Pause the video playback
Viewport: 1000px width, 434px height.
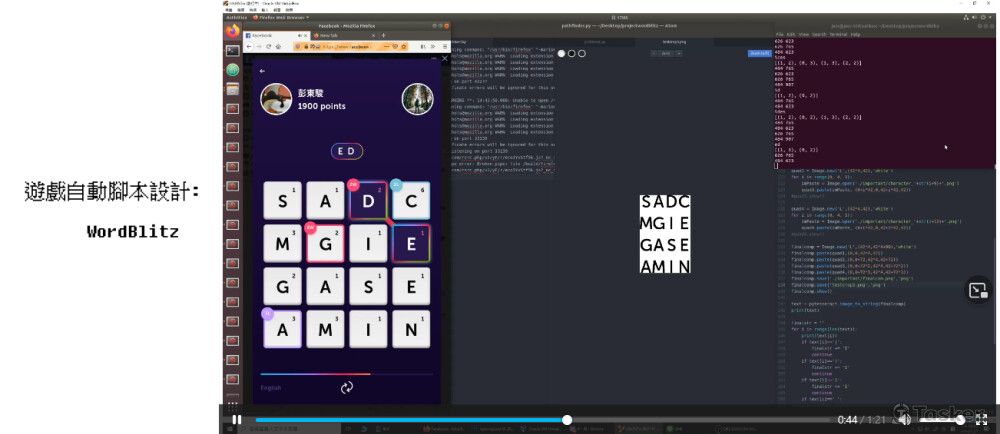pyautogui.click(x=237, y=420)
